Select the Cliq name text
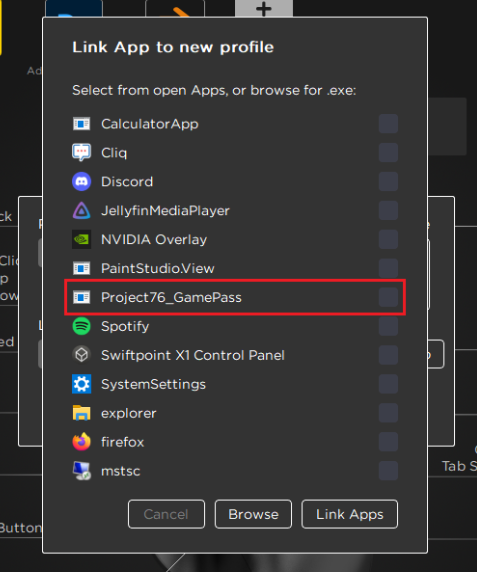 click(114, 153)
